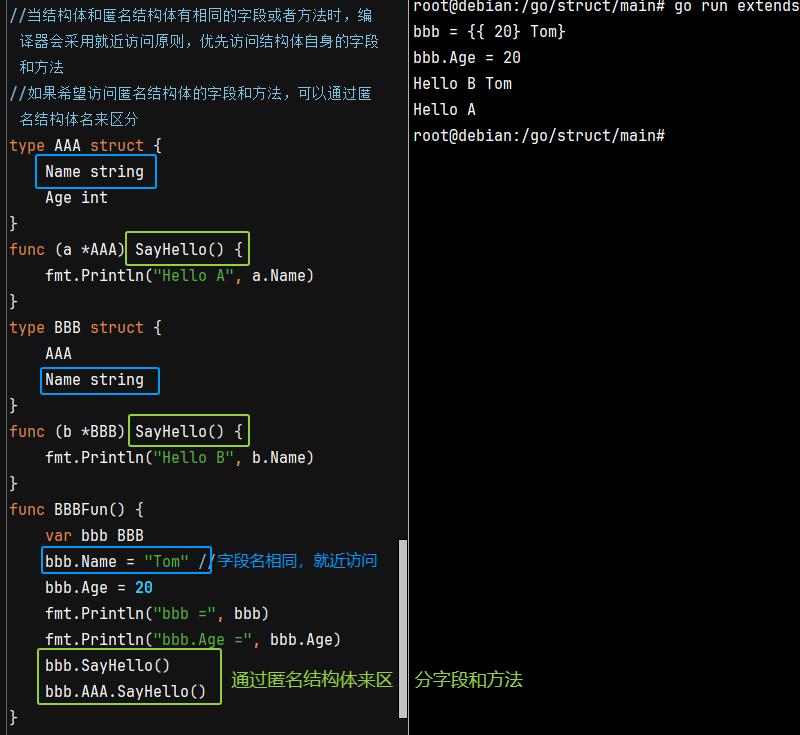Click the "Tom" string literal assignment

166,562
